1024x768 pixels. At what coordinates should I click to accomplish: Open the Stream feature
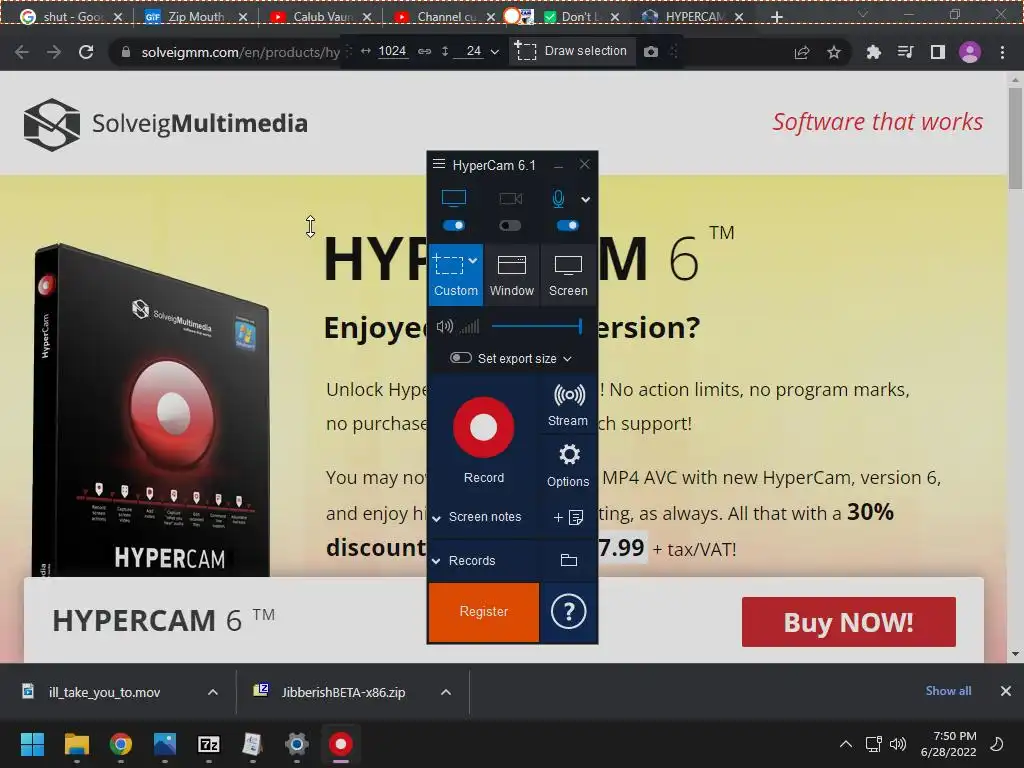click(568, 405)
